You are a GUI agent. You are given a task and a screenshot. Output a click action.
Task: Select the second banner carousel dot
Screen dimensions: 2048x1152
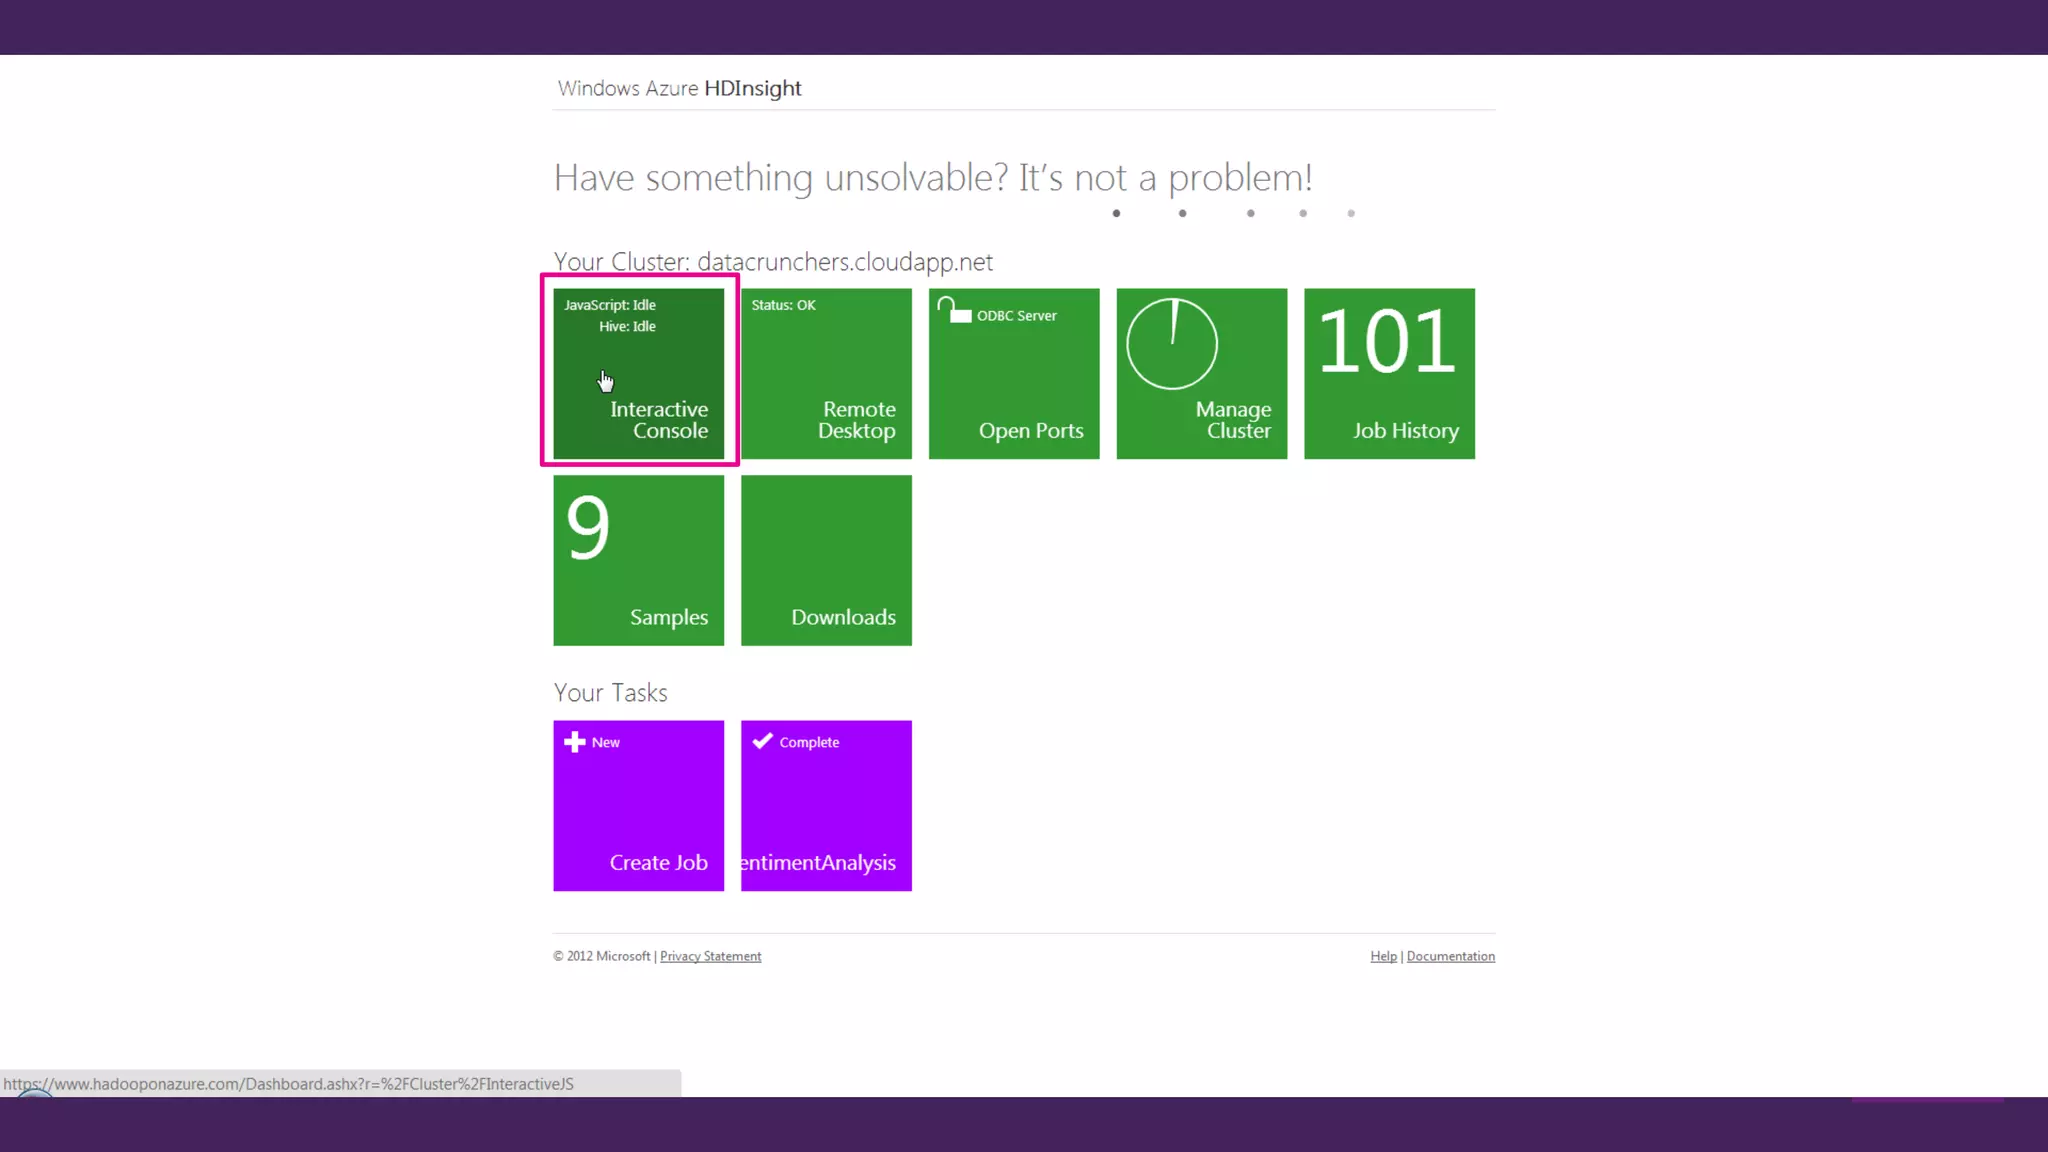[x=1182, y=213]
